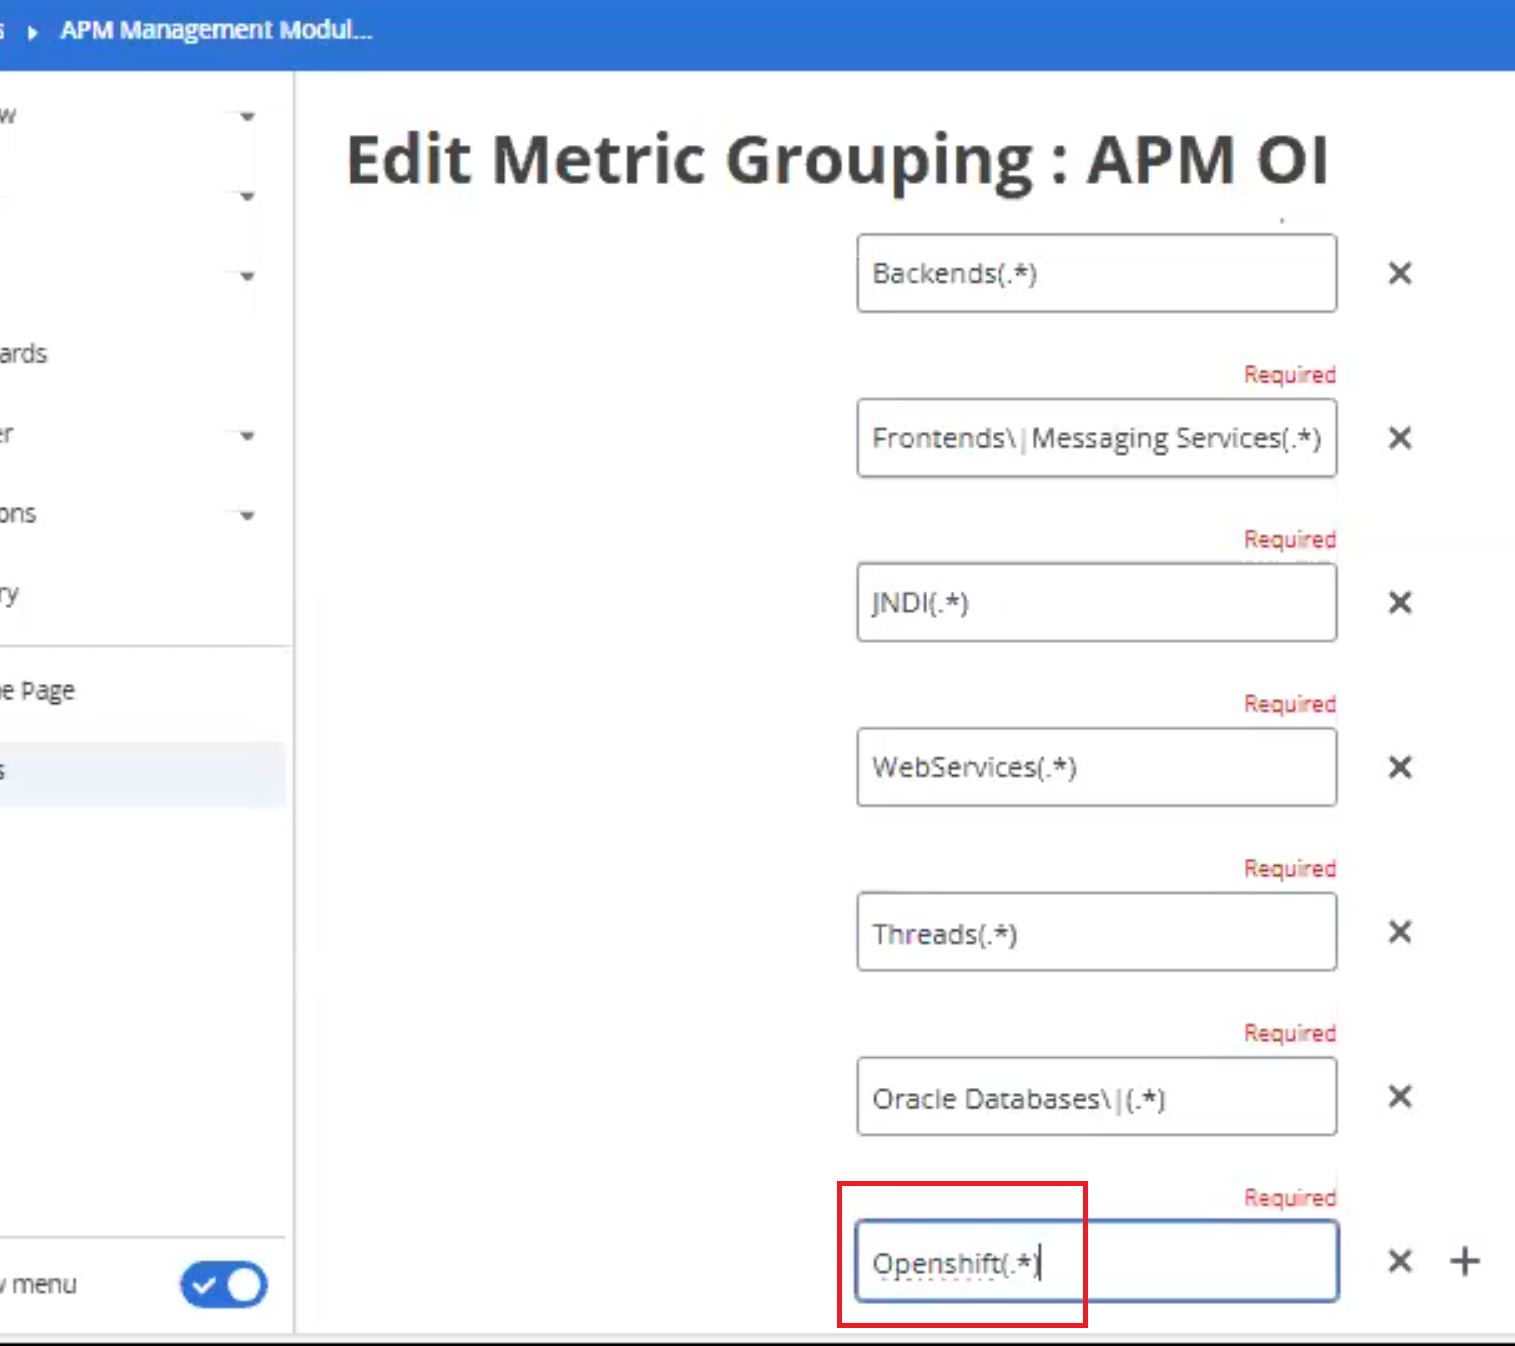Open the sidebar item ending in "e Page"
This screenshot has height=1346, width=1515.
click(38, 691)
